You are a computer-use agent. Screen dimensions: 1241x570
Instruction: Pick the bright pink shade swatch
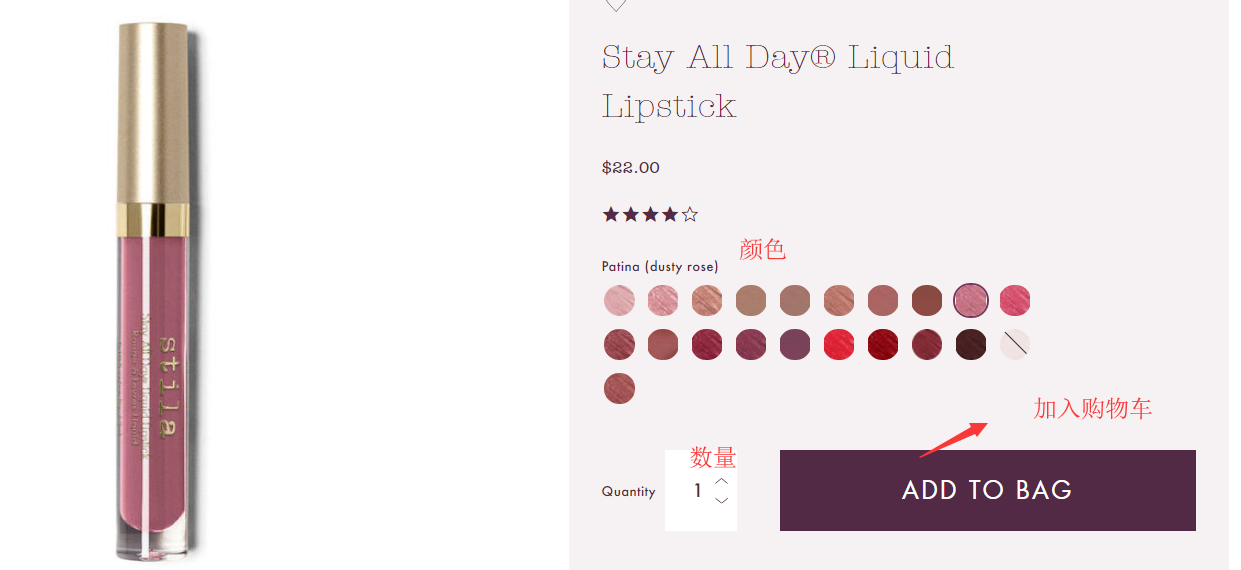click(x=1015, y=300)
